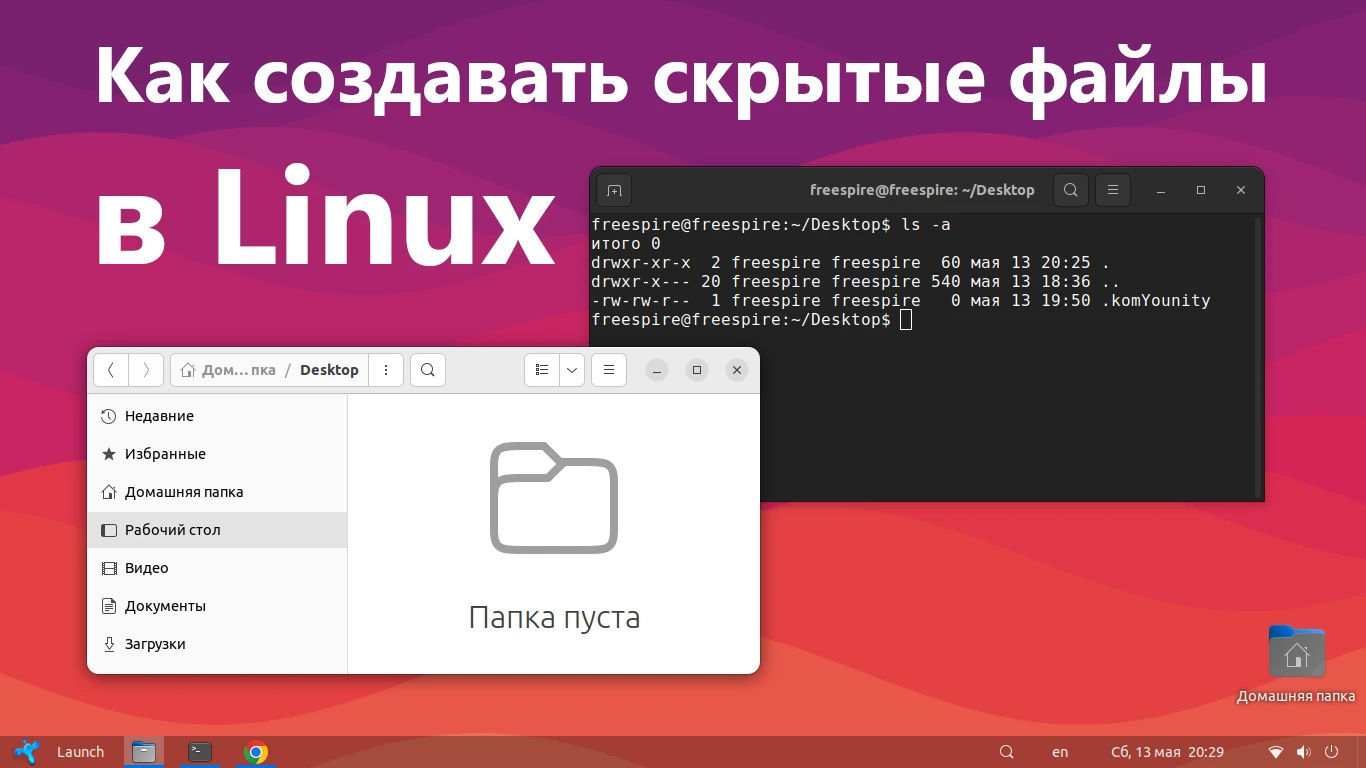Viewport: 1366px width, 768px height.
Task: Open Избранные in sidebar
Action: tap(217, 454)
